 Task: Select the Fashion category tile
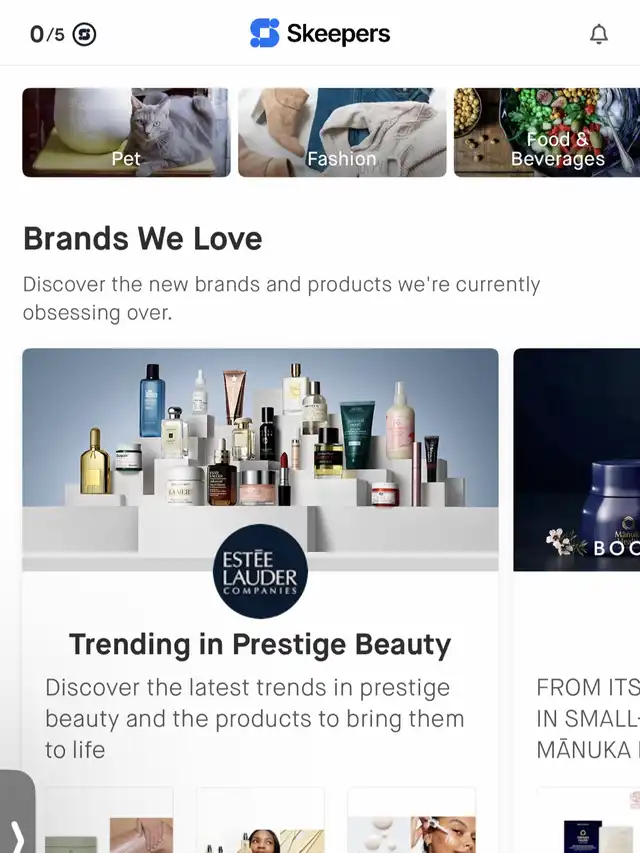pos(342,132)
